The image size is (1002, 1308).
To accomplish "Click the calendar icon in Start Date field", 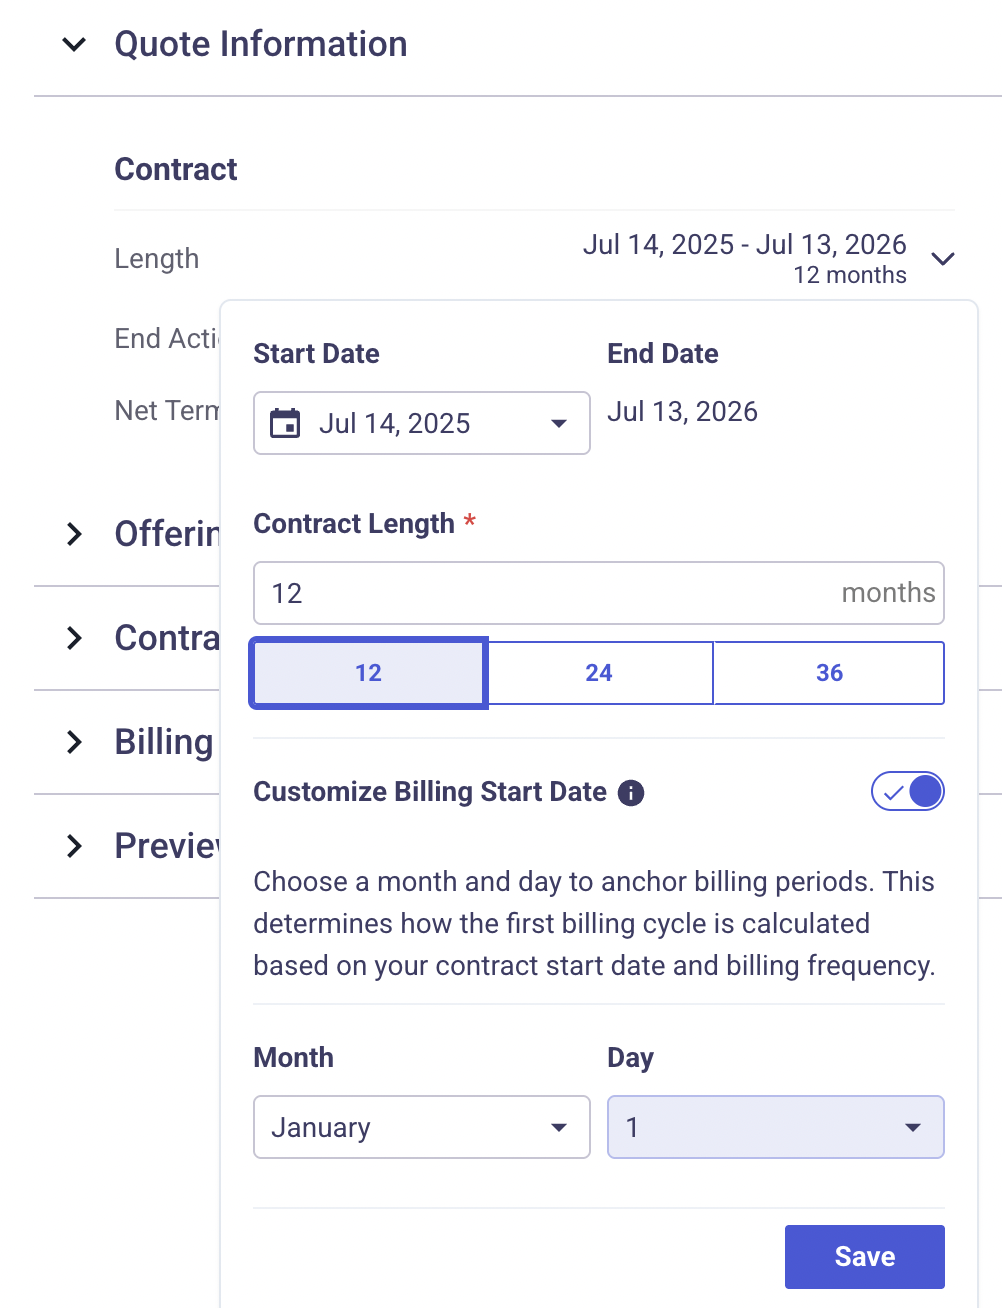I will [x=285, y=423].
